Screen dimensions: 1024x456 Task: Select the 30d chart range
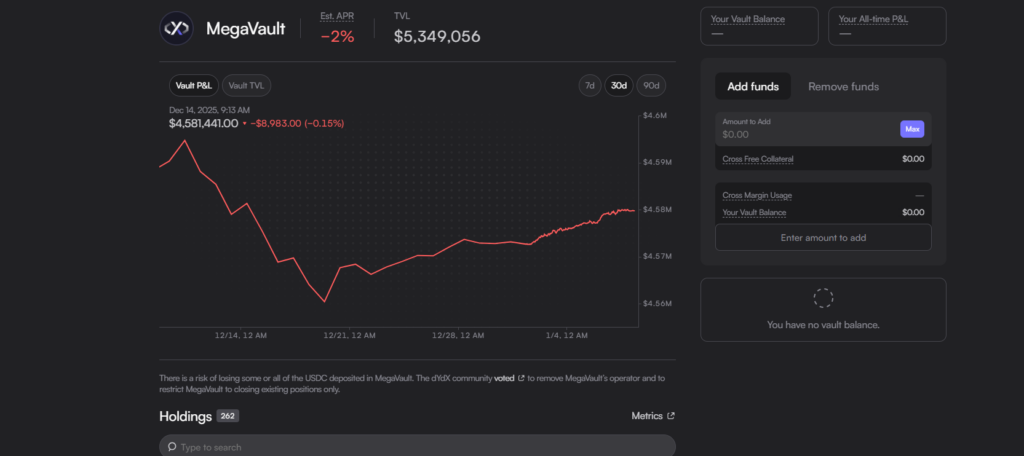click(x=620, y=86)
